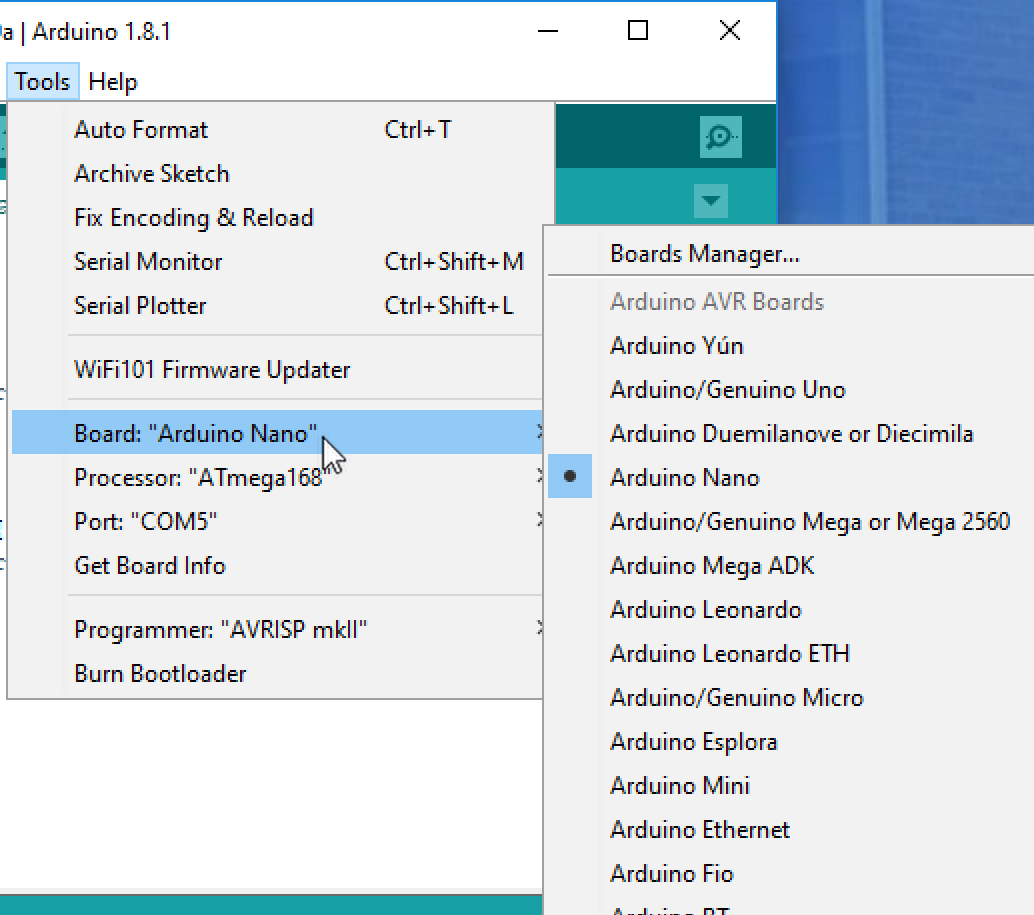This screenshot has height=915, width=1034.
Task: Choose Burn Bootloader
Action: [x=277, y=674]
